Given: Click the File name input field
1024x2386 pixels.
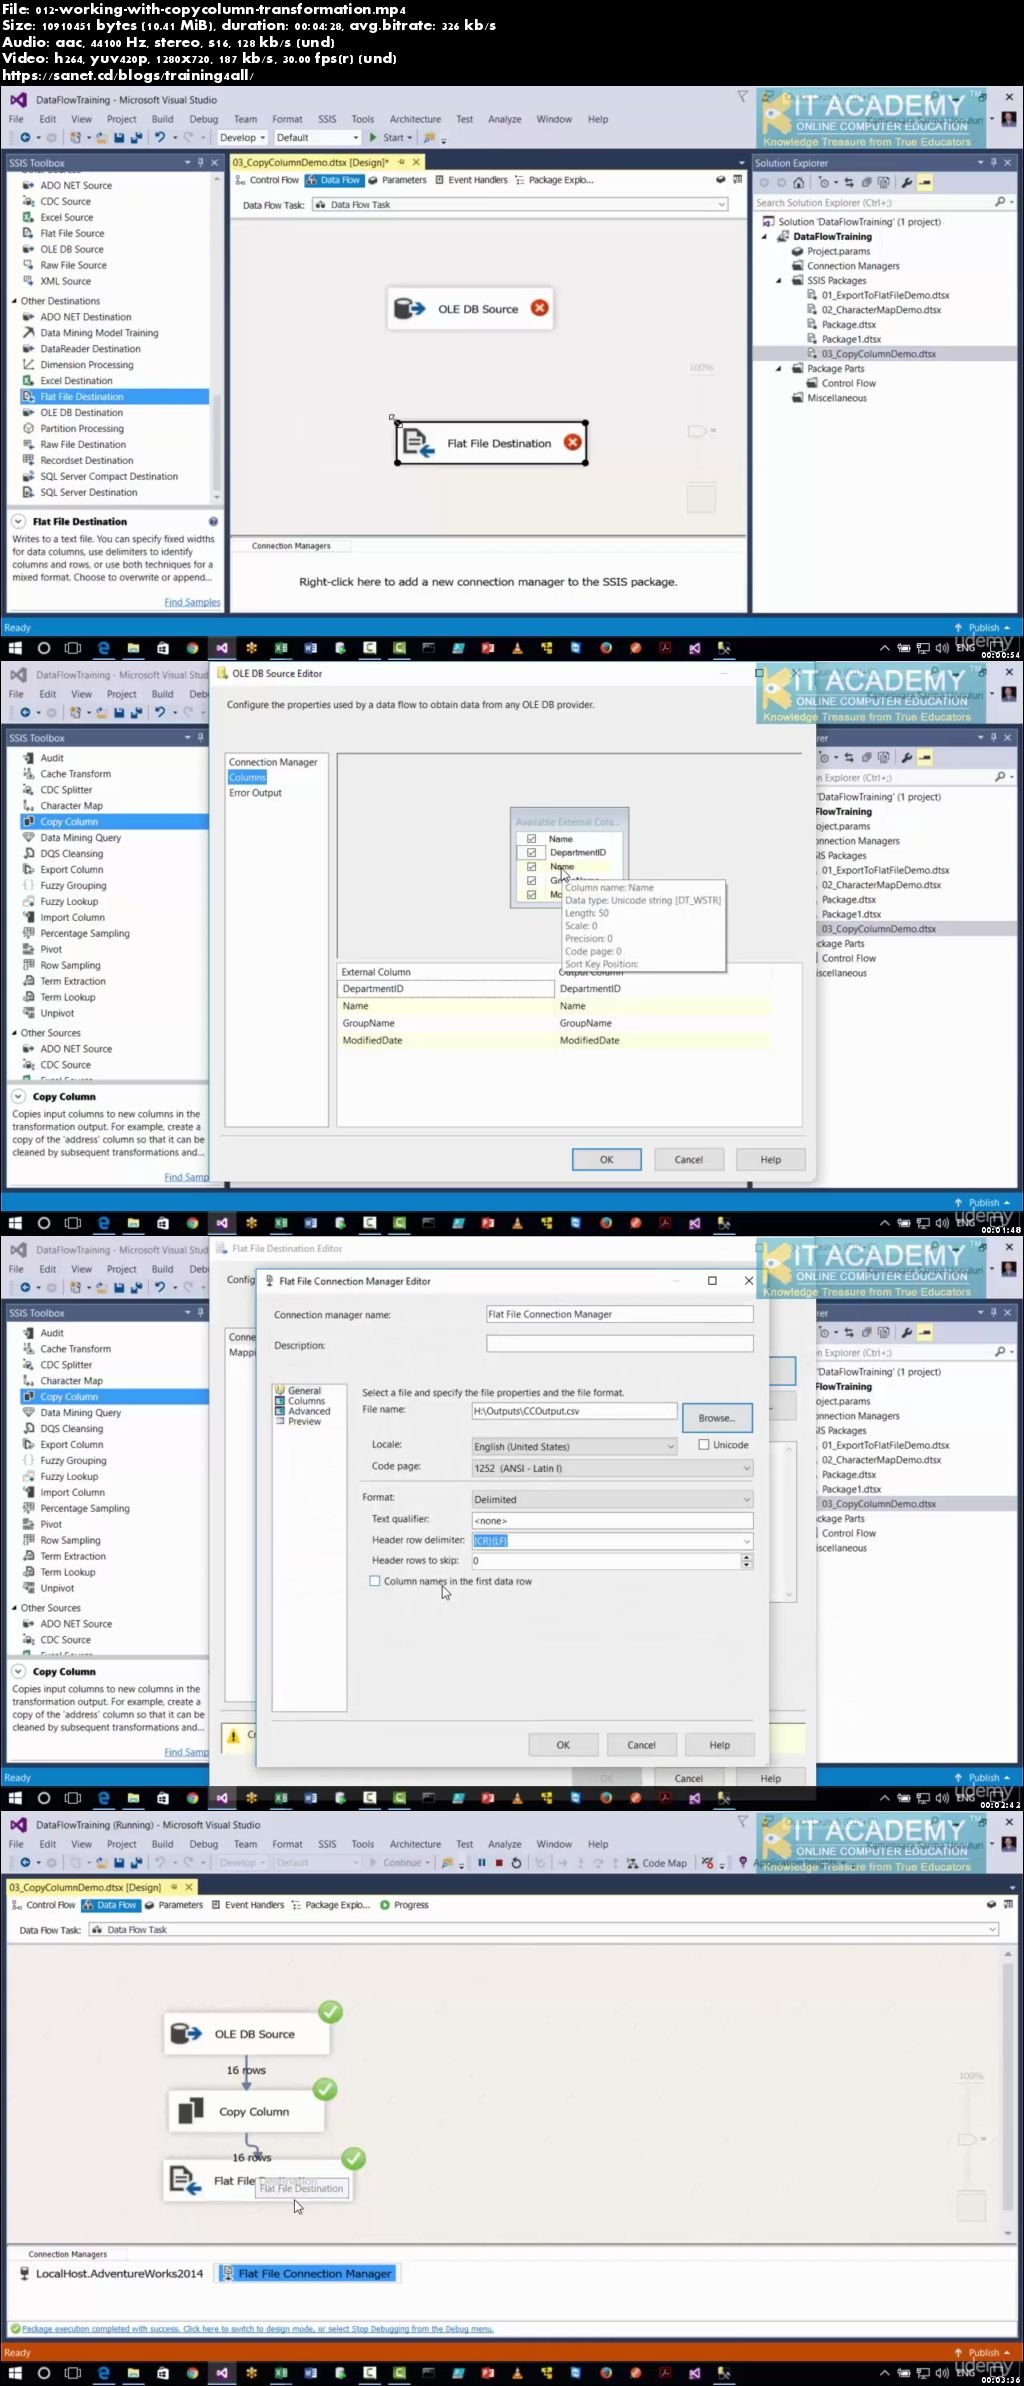Looking at the screenshot, I should [574, 1411].
